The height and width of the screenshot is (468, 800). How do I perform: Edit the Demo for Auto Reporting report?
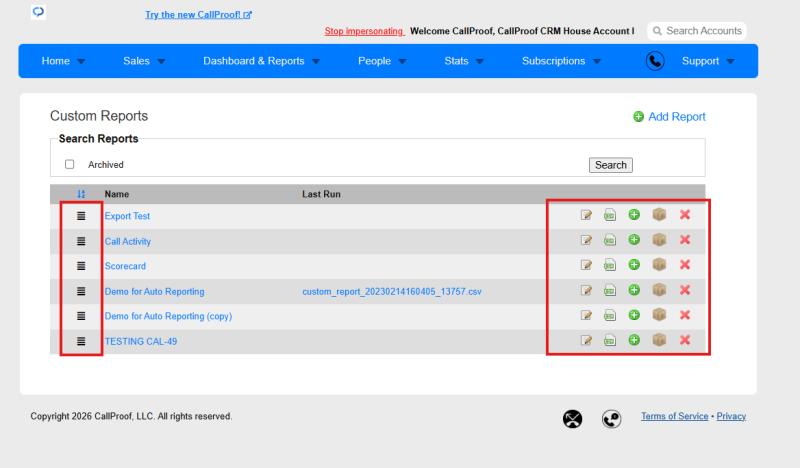point(586,290)
